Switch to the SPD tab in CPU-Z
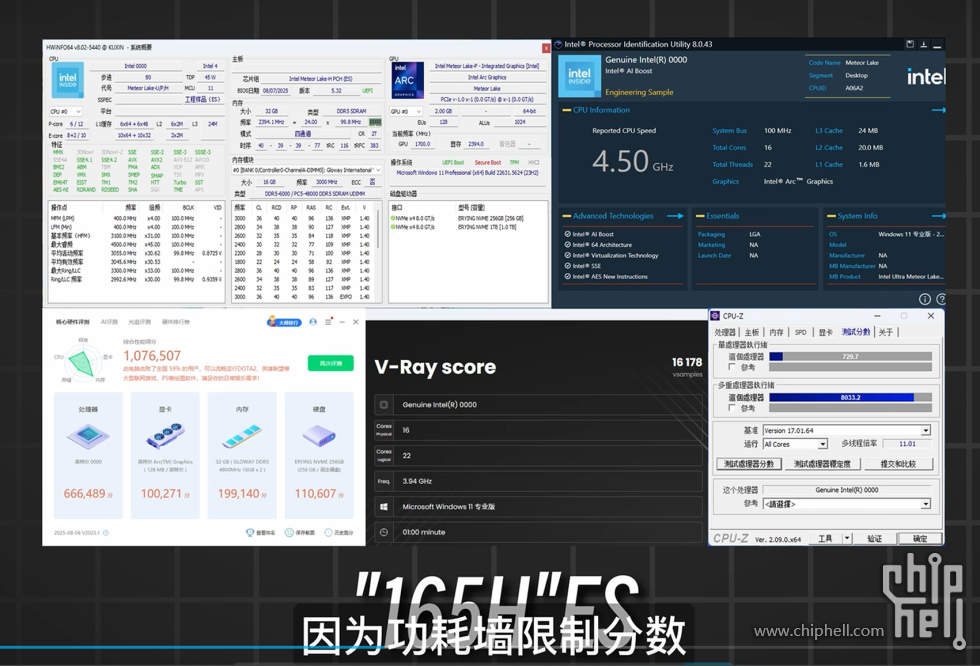Image resolution: width=980 pixels, height=666 pixels. click(x=801, y=332)
